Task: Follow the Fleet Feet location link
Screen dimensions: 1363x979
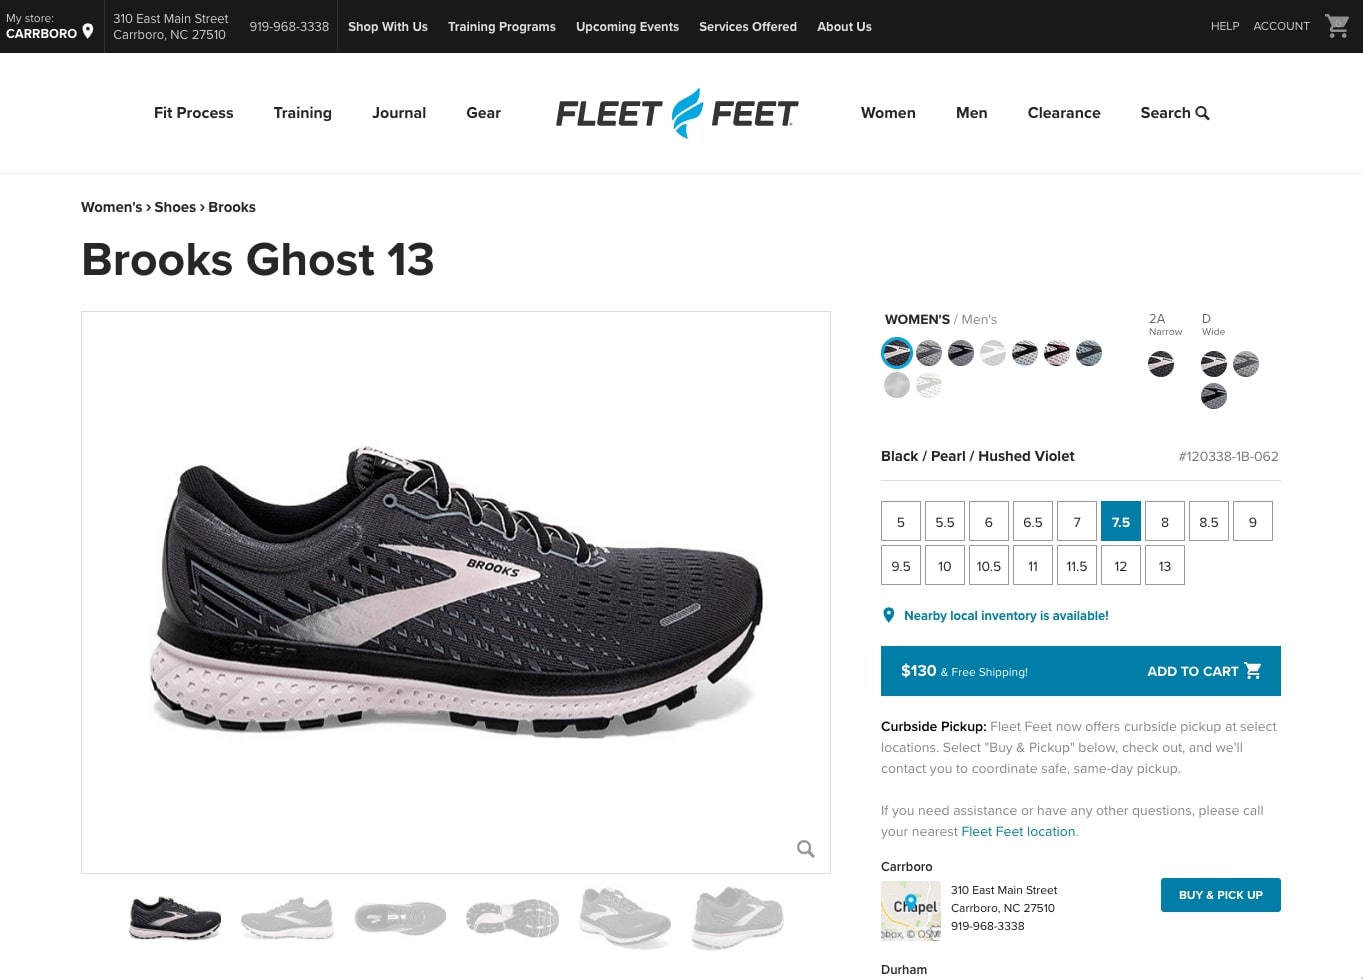Action: (x=1019, y=832)
